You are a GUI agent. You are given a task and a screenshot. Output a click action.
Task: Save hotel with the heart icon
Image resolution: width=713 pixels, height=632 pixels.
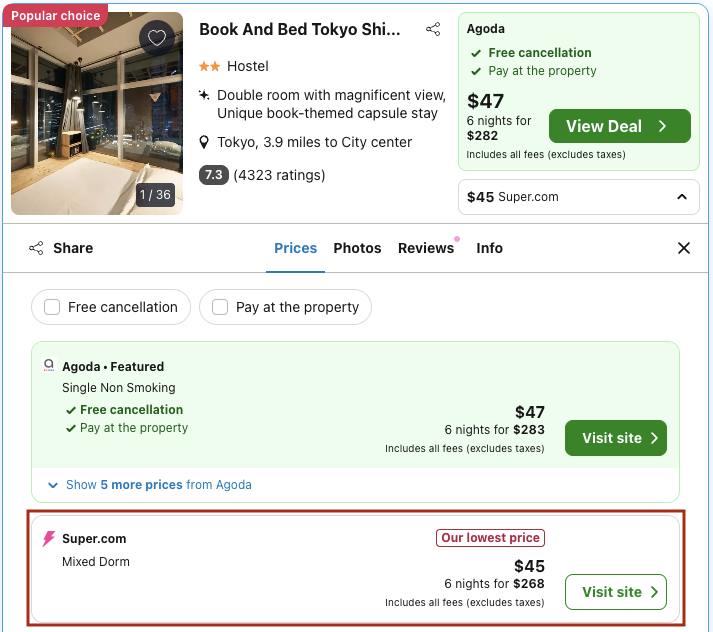tap(156, 39)
